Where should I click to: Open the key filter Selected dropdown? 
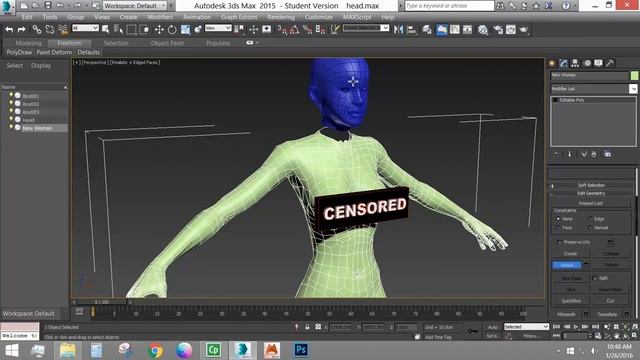[x=526, y=327]
